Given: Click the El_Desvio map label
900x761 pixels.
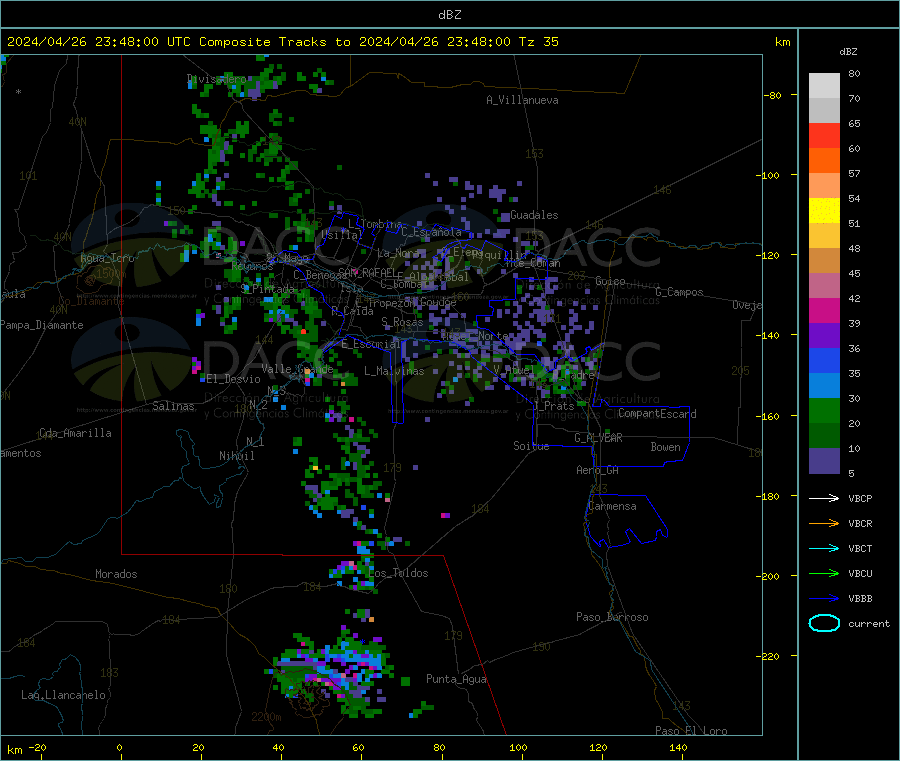Looking at the screenshot, I should (x=234, y=379).
